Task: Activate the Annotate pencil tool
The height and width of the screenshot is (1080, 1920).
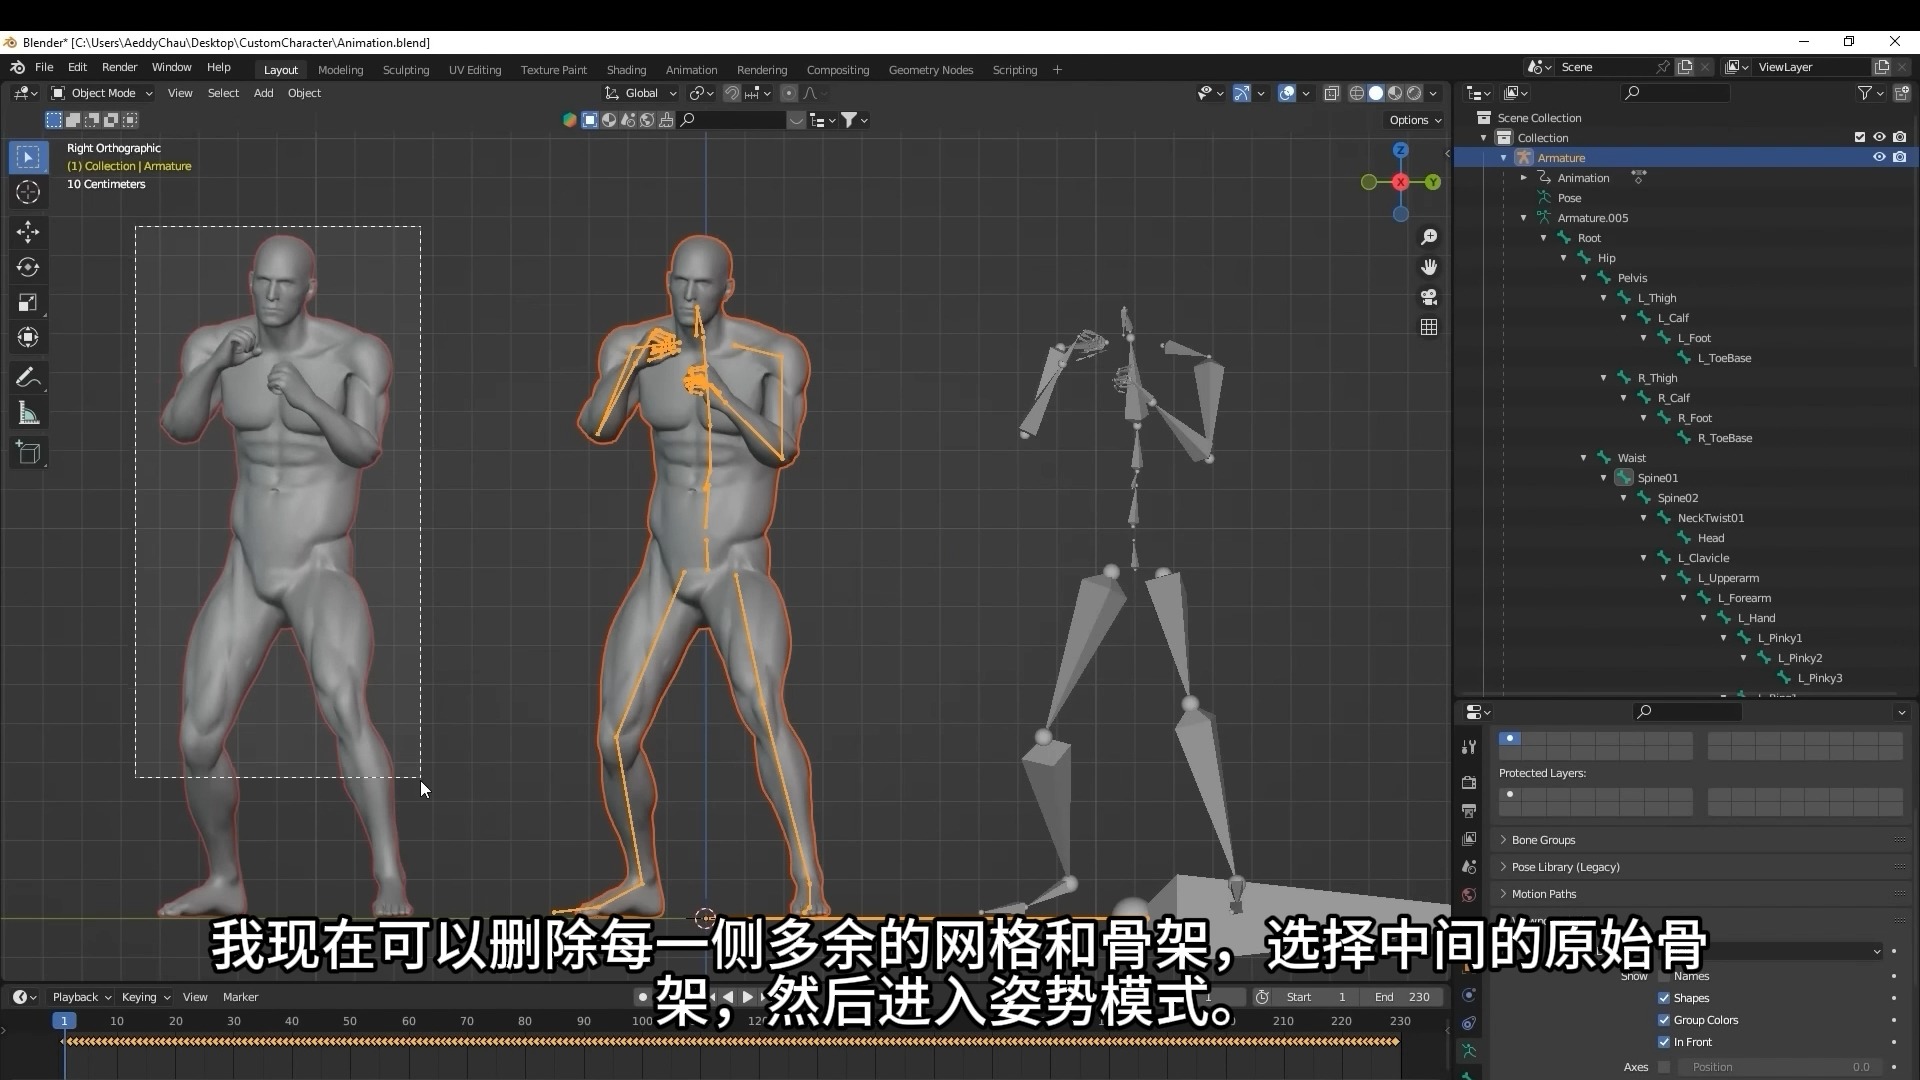Action: (28, 378)
